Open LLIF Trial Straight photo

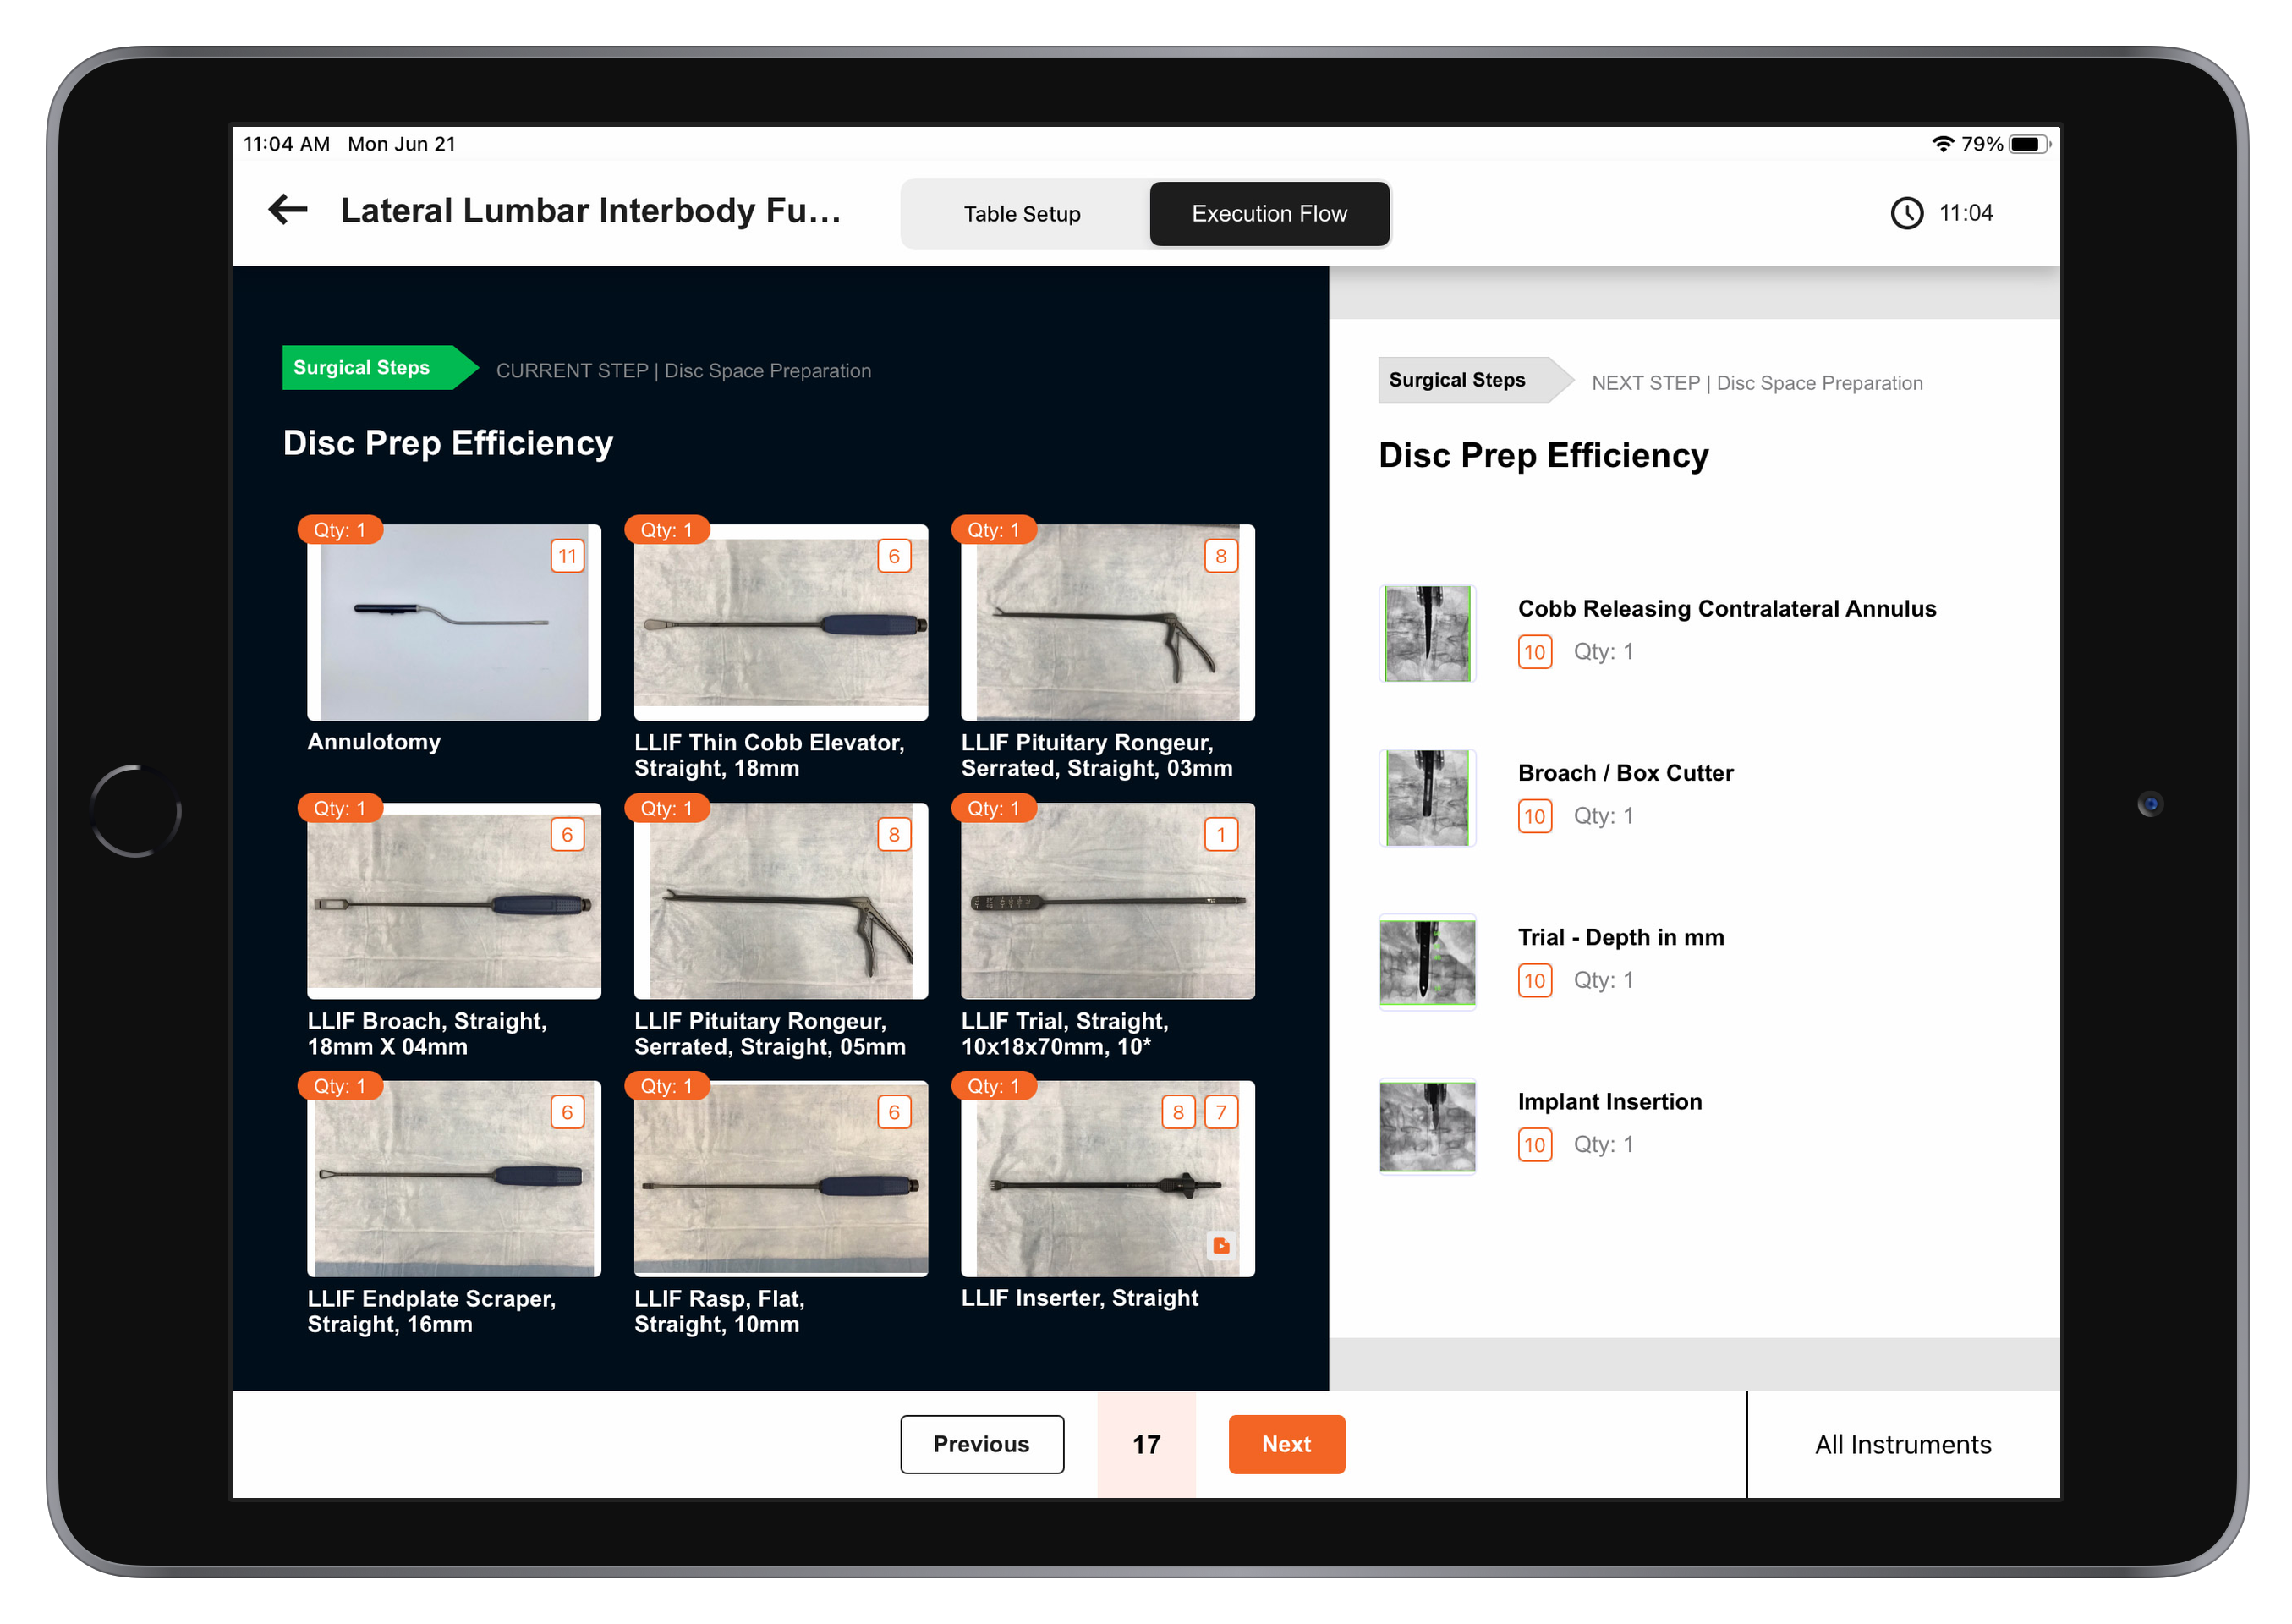1108,900
